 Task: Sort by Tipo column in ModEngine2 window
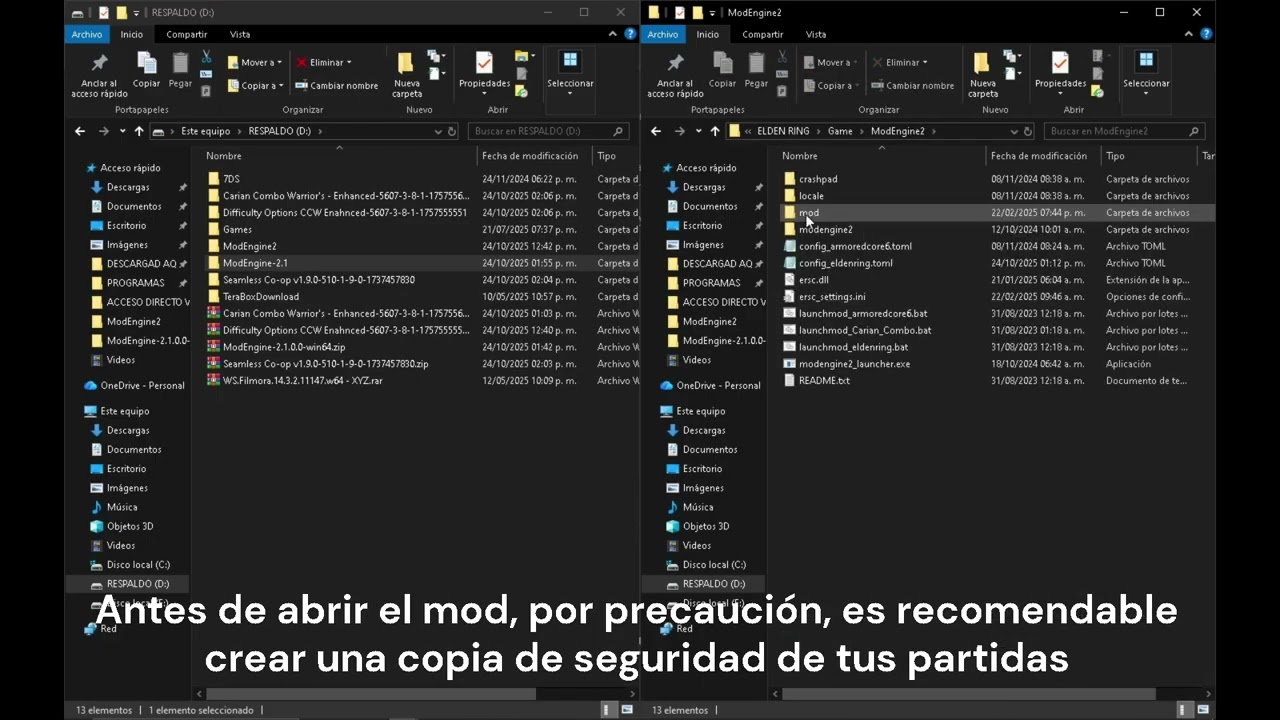tap(1148, 156)
